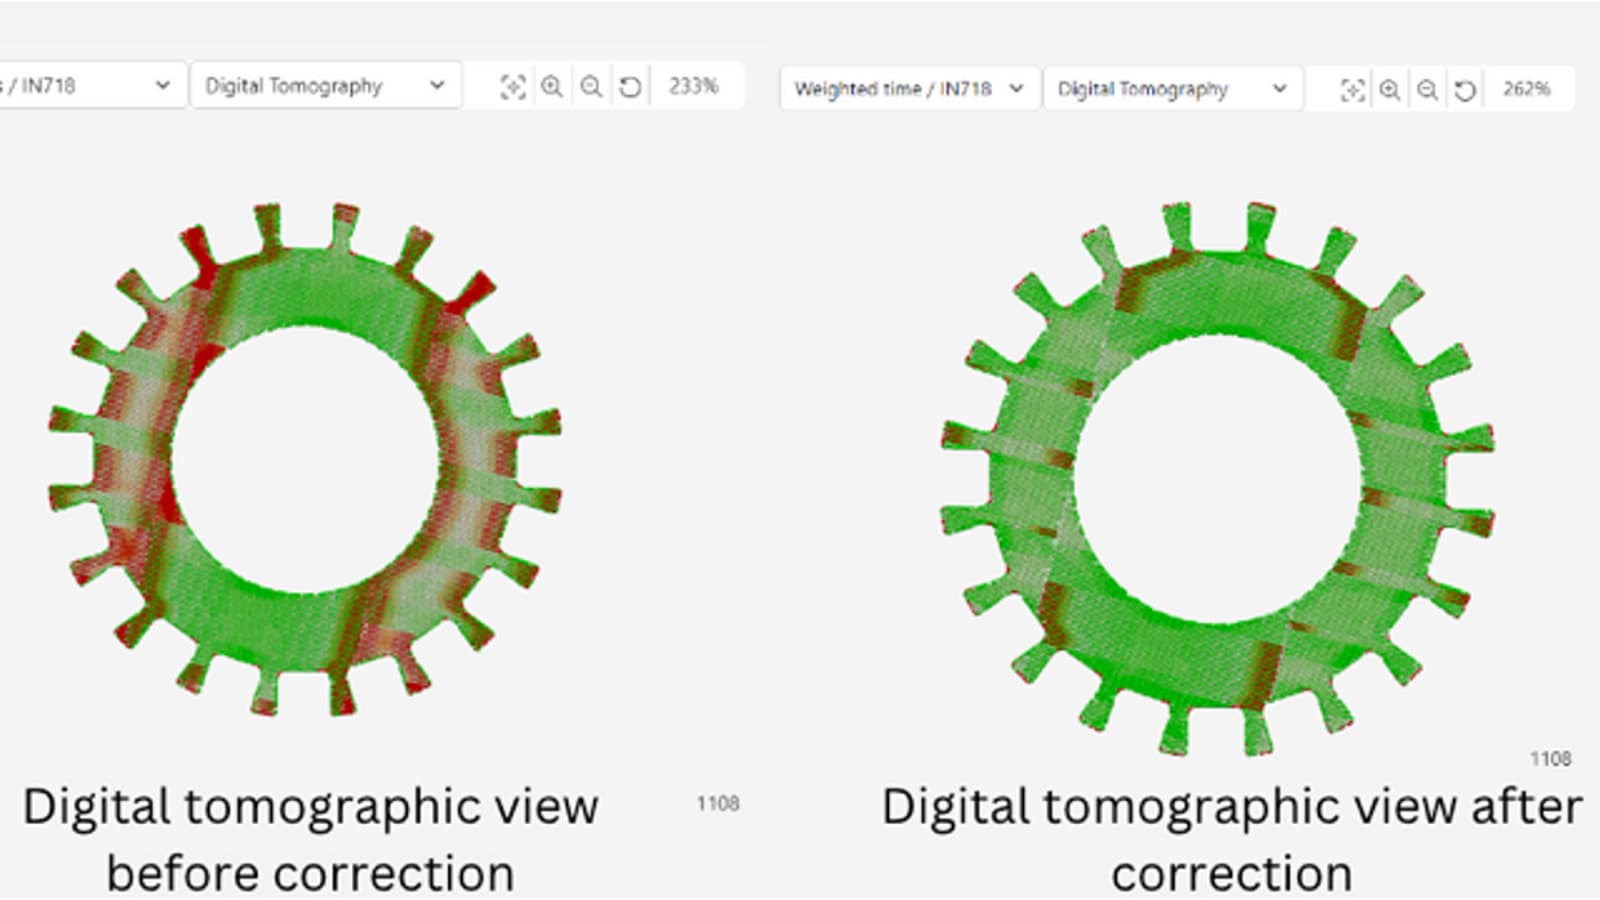Click the 'Digital tomographic view after correction' caption
Screen dimensions: 1600x900
1231,838
